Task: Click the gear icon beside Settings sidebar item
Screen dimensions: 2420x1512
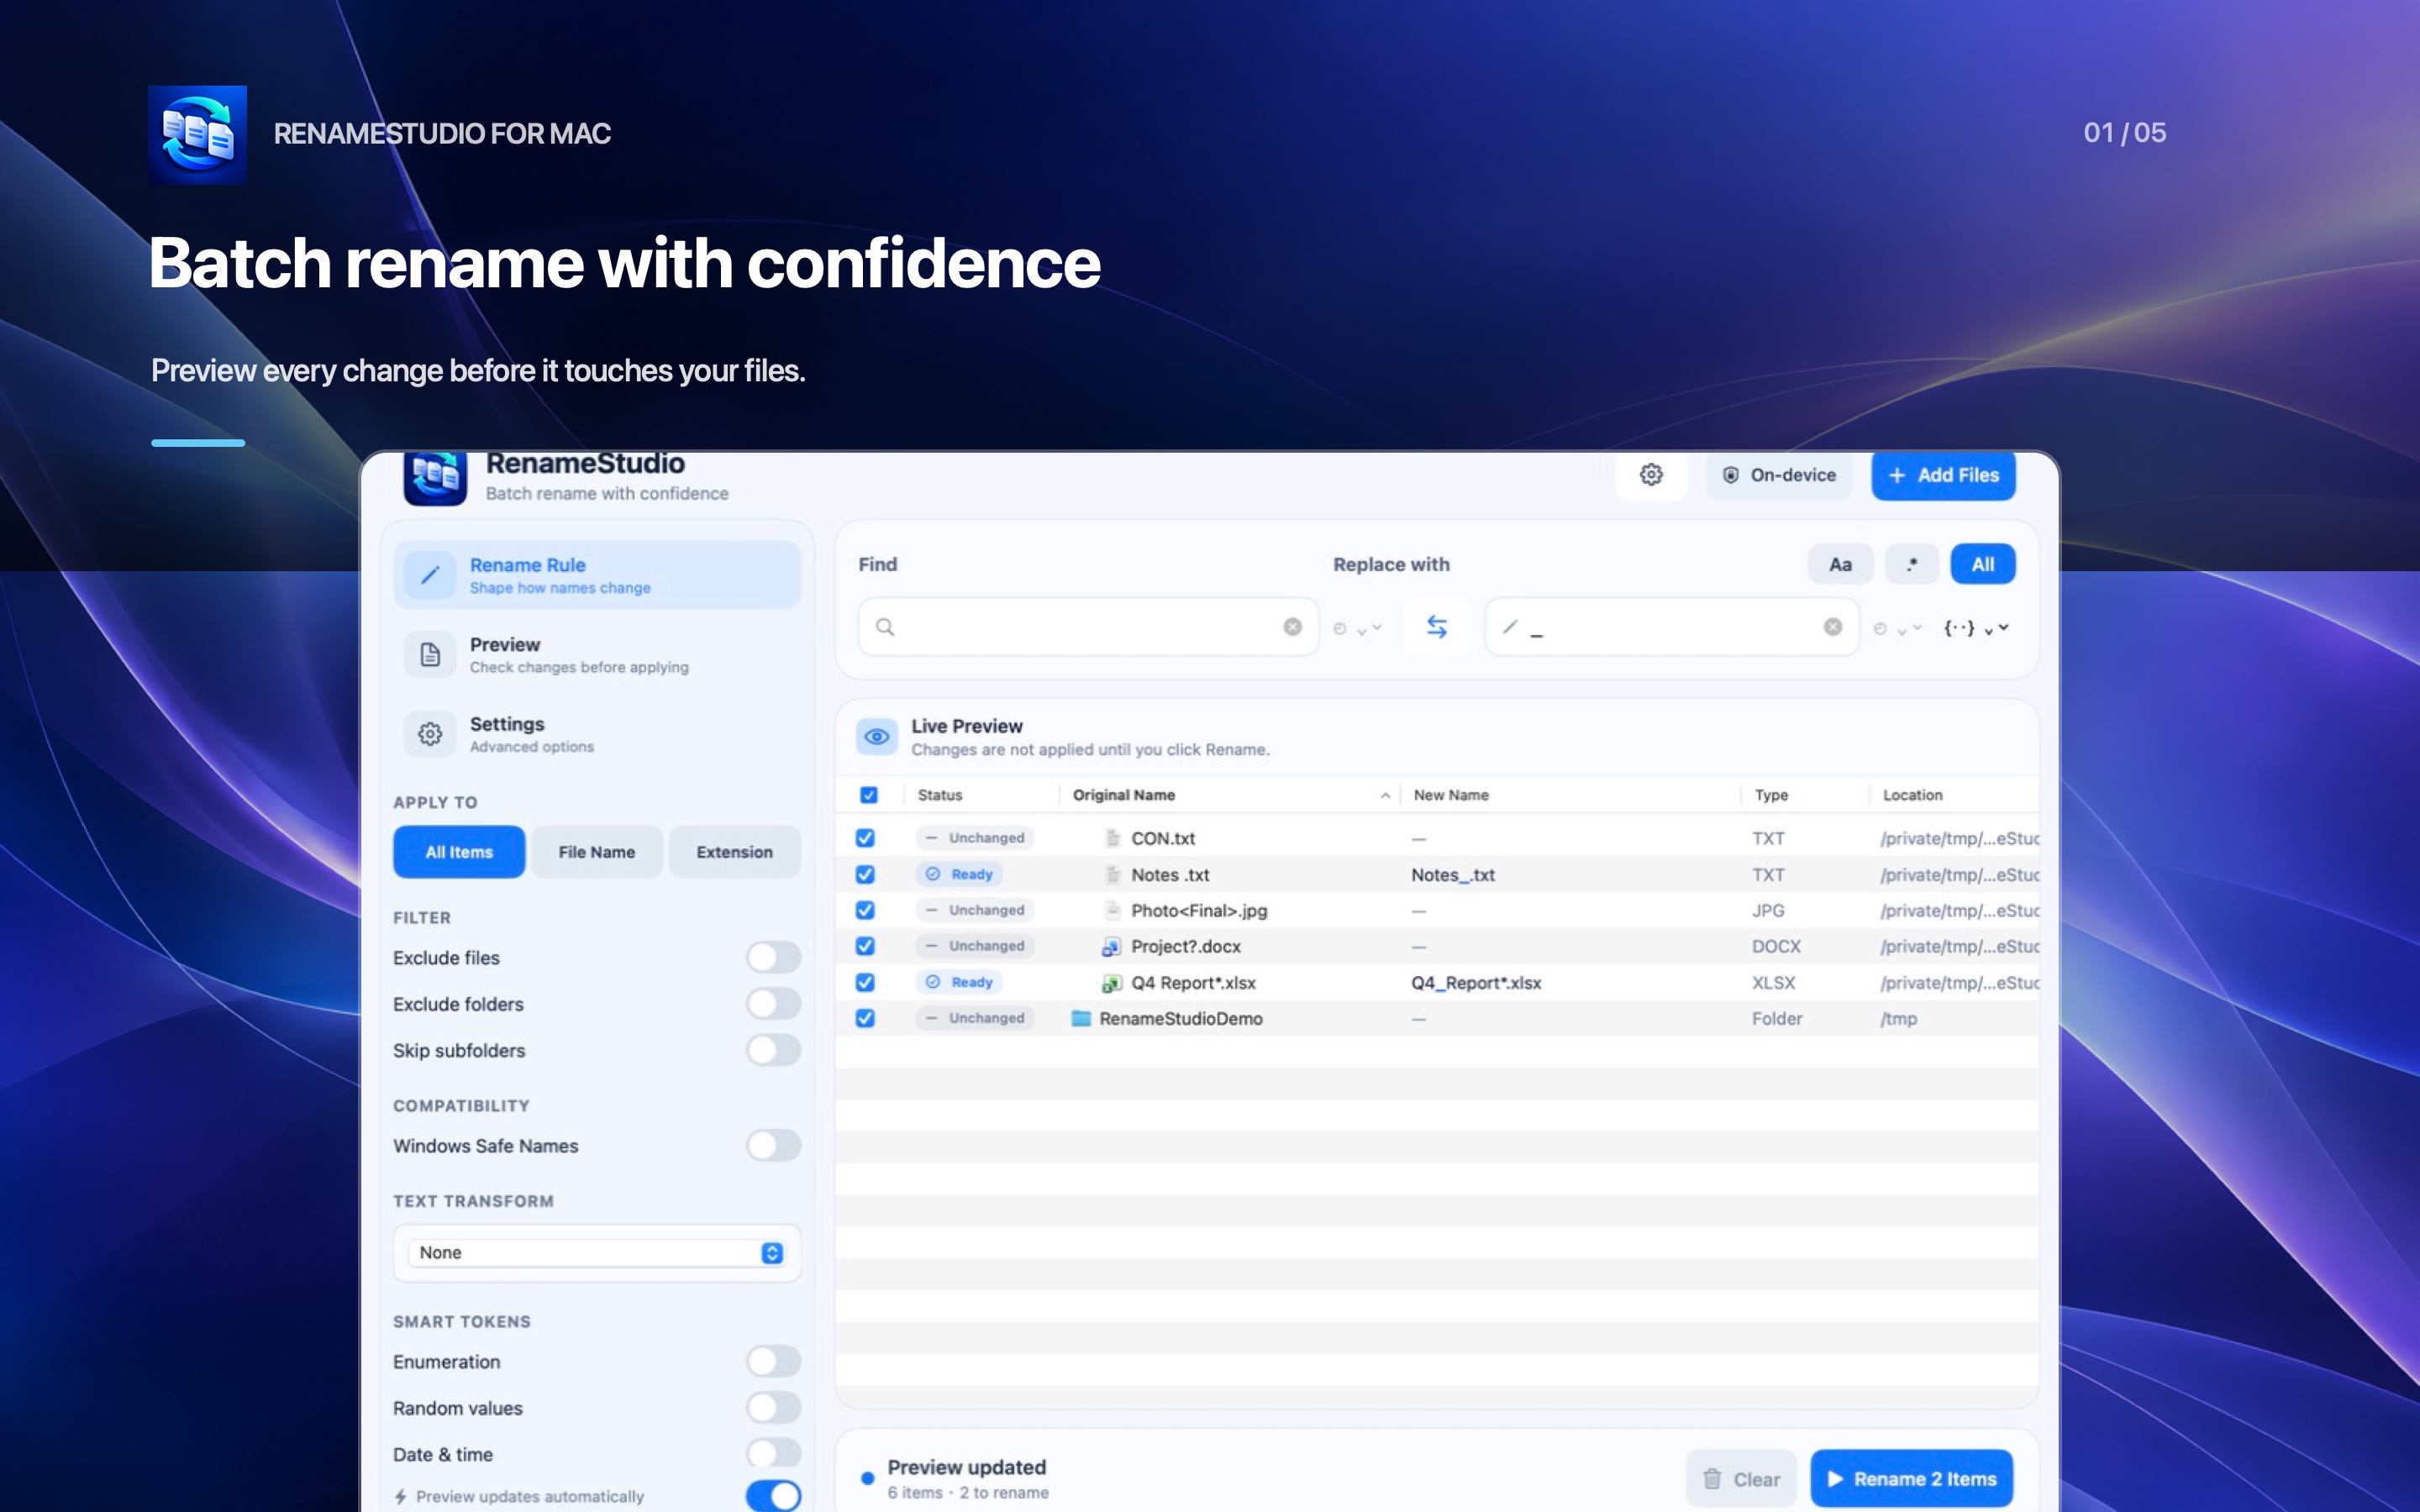Action: tap(430, 734)
